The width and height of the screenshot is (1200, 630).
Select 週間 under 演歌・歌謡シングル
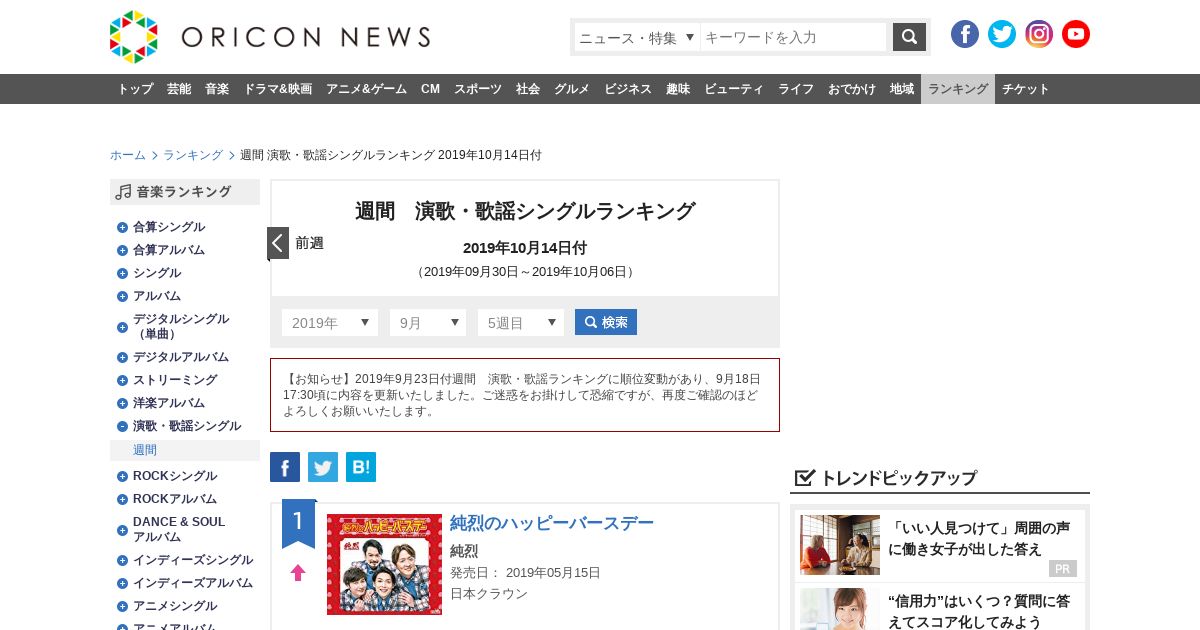point(145,450)
